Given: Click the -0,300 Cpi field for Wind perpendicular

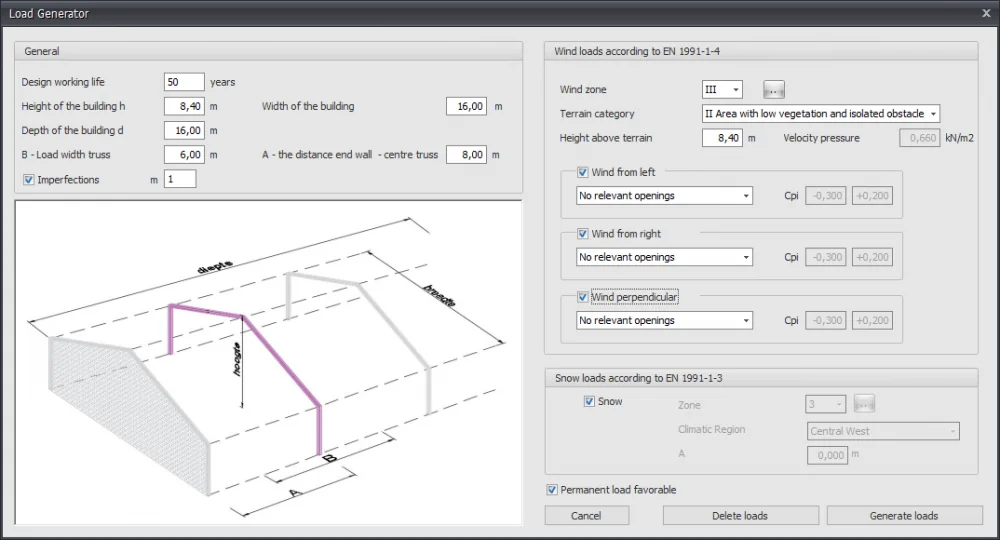Looking at the screenshot, I should click(x=826, y=320).
